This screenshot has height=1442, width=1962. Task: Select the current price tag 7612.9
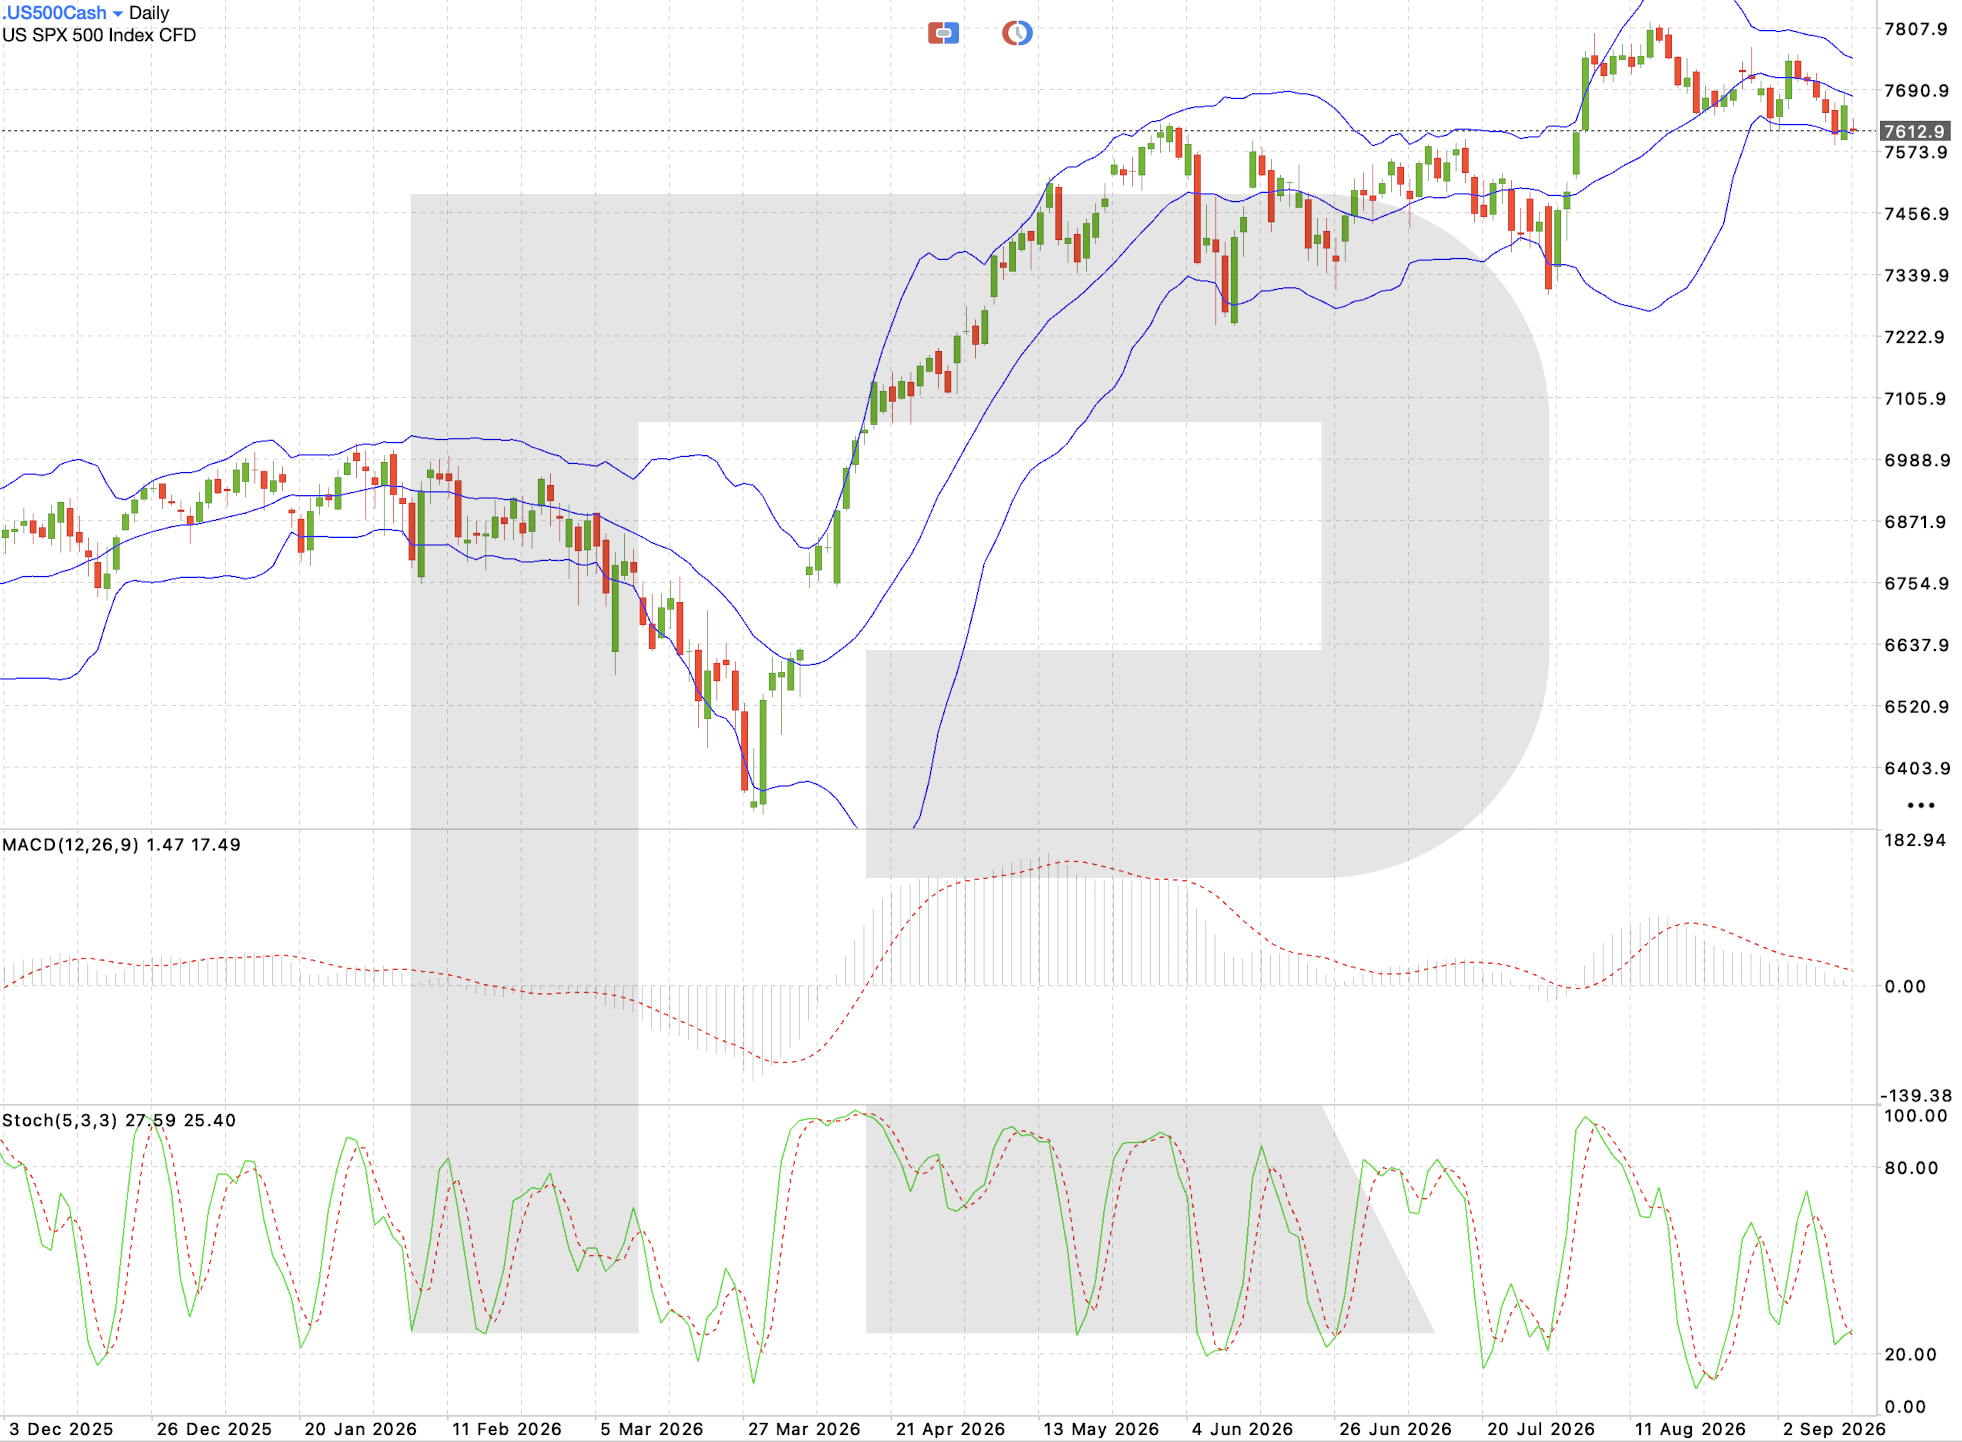tap(1914, 131)
